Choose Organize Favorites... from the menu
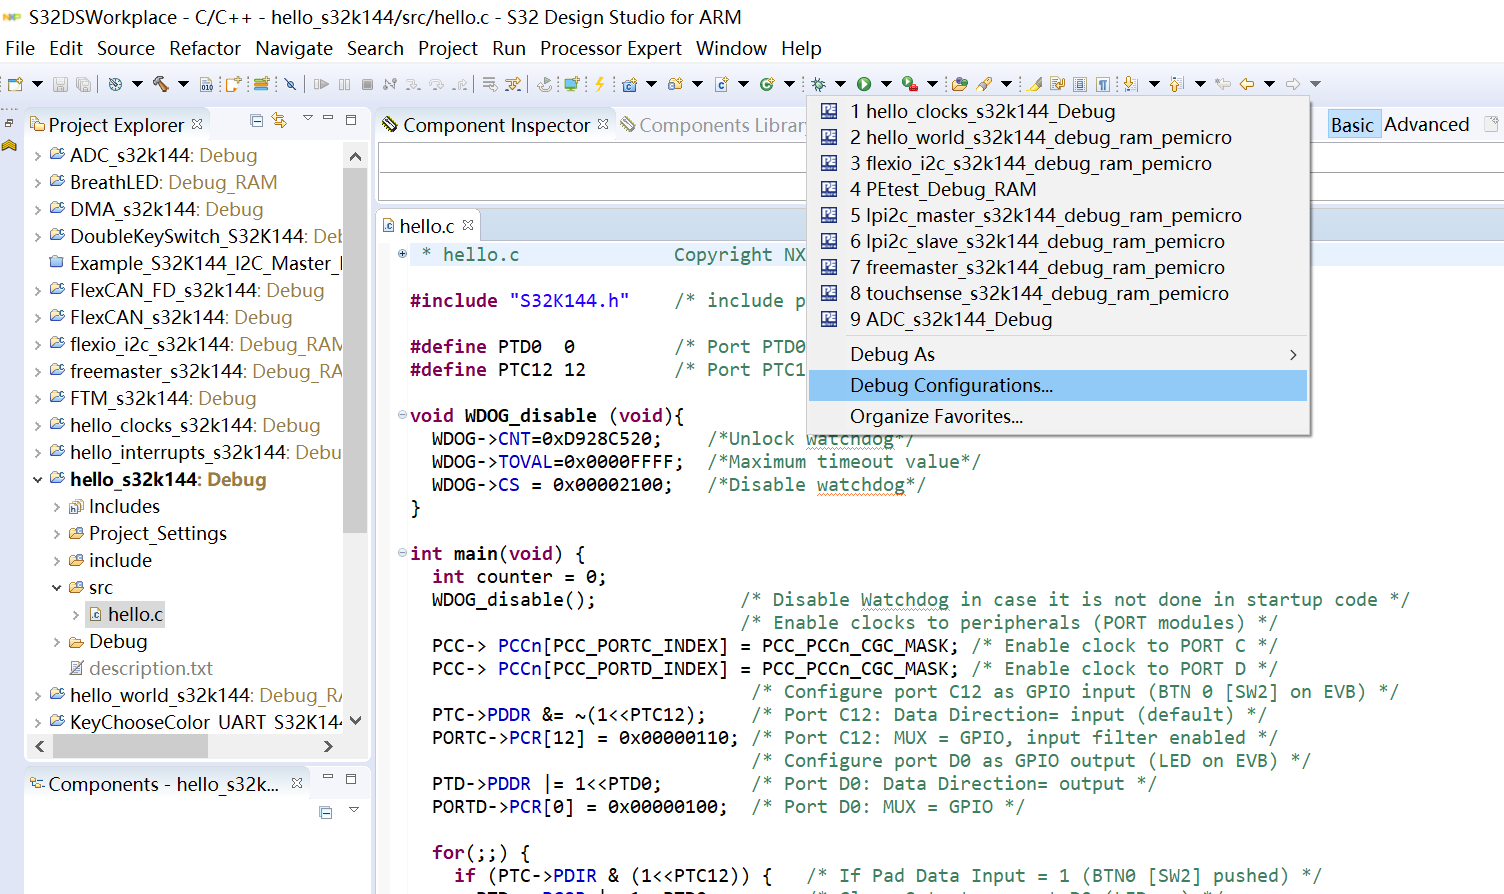This screenshot has width=1504, height=894. pyautogui.click(x=936, y=417)
